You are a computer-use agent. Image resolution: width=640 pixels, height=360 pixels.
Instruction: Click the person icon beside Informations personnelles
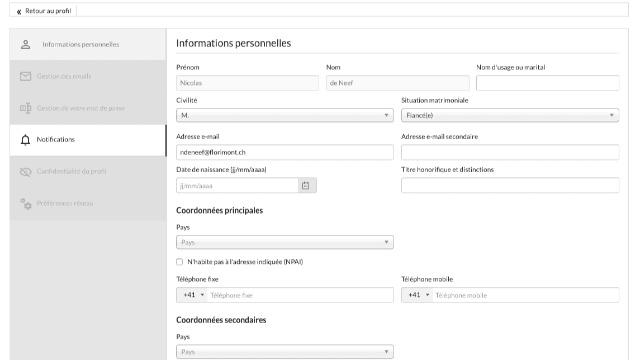tap(25, 44)
